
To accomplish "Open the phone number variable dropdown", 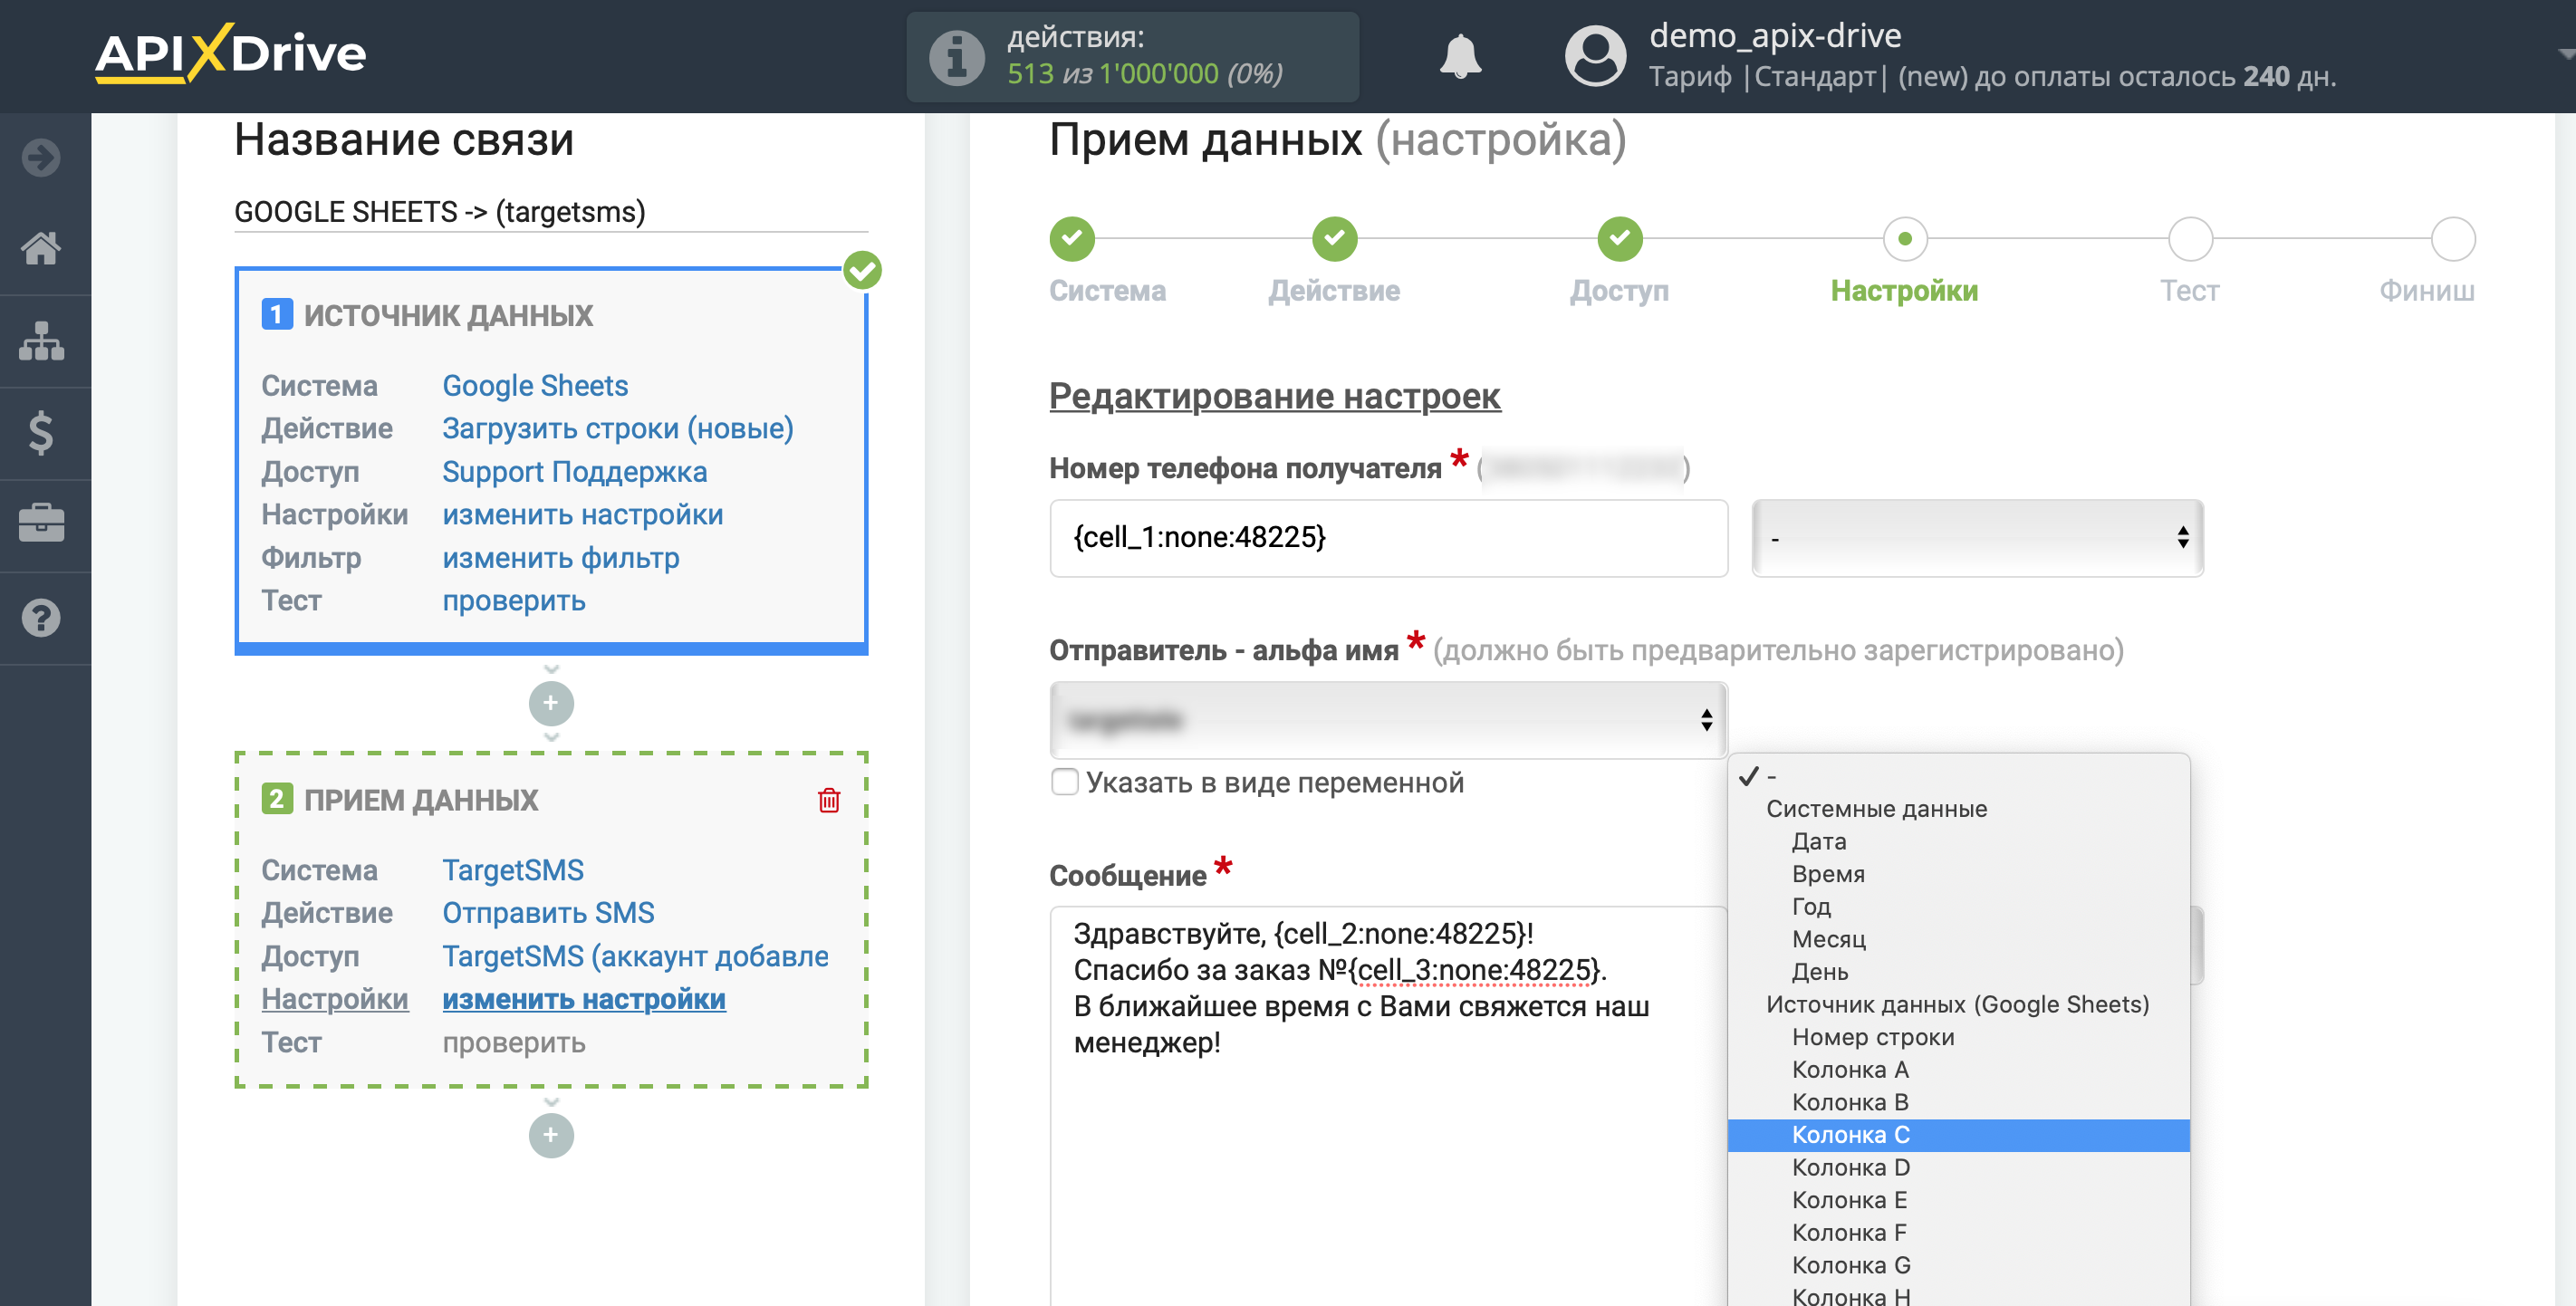I will point(1977,538).
